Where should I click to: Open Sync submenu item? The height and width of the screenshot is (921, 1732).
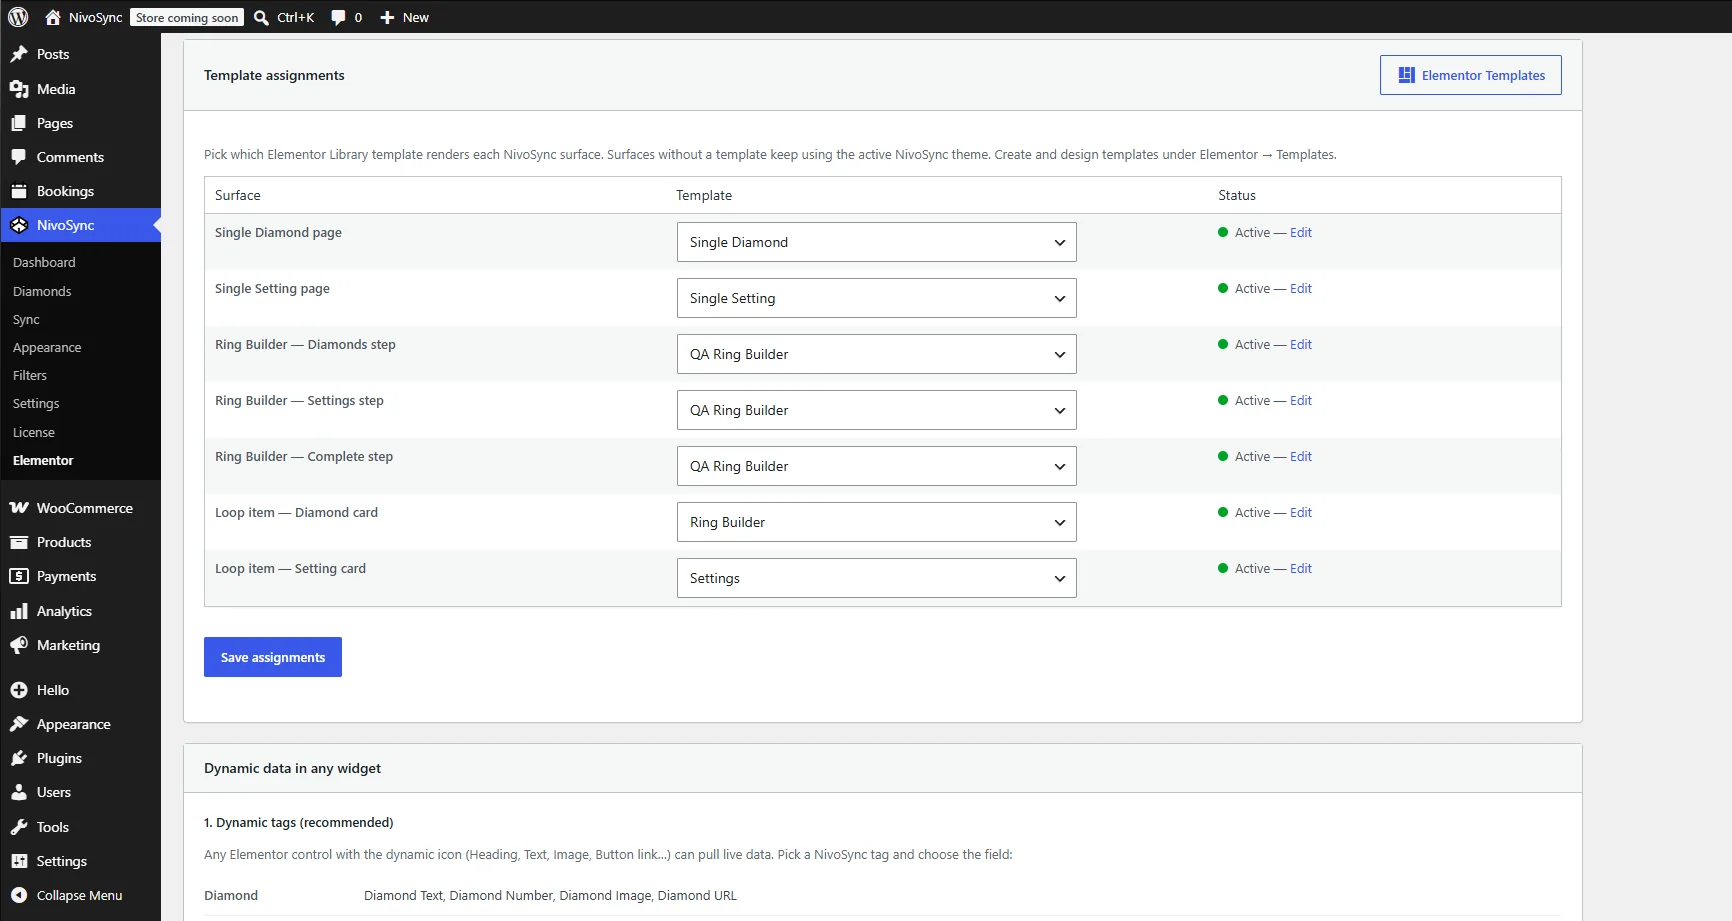click(x=26, y=320)
